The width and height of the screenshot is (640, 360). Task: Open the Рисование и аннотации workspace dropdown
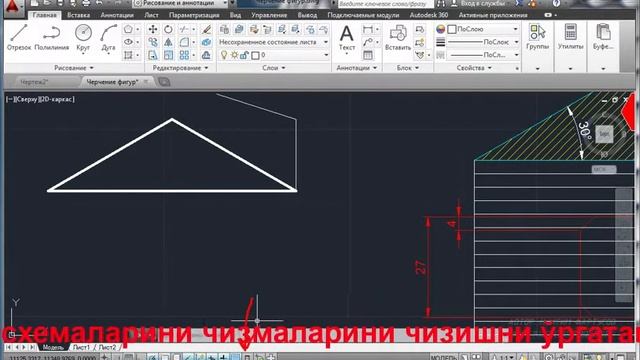[180, 3]
